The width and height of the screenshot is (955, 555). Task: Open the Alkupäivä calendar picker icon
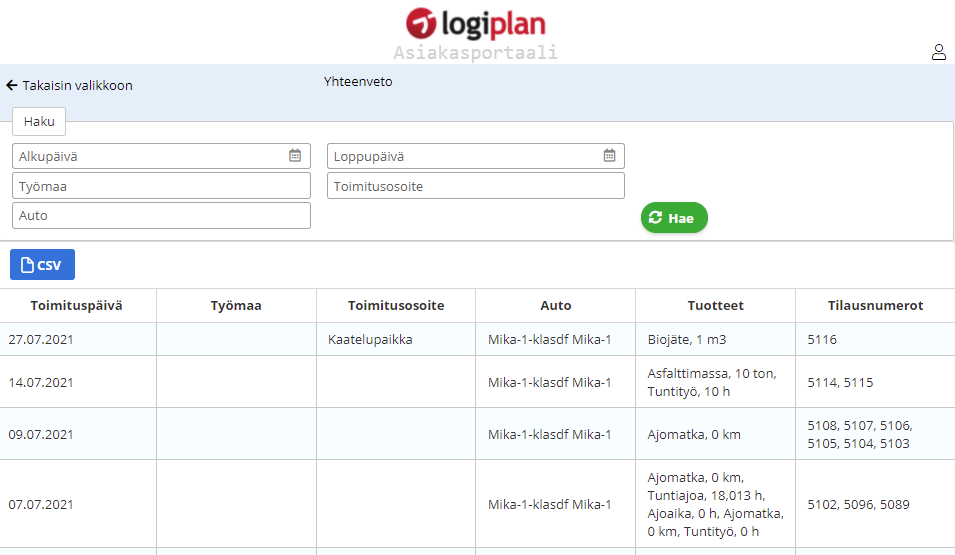295,156
